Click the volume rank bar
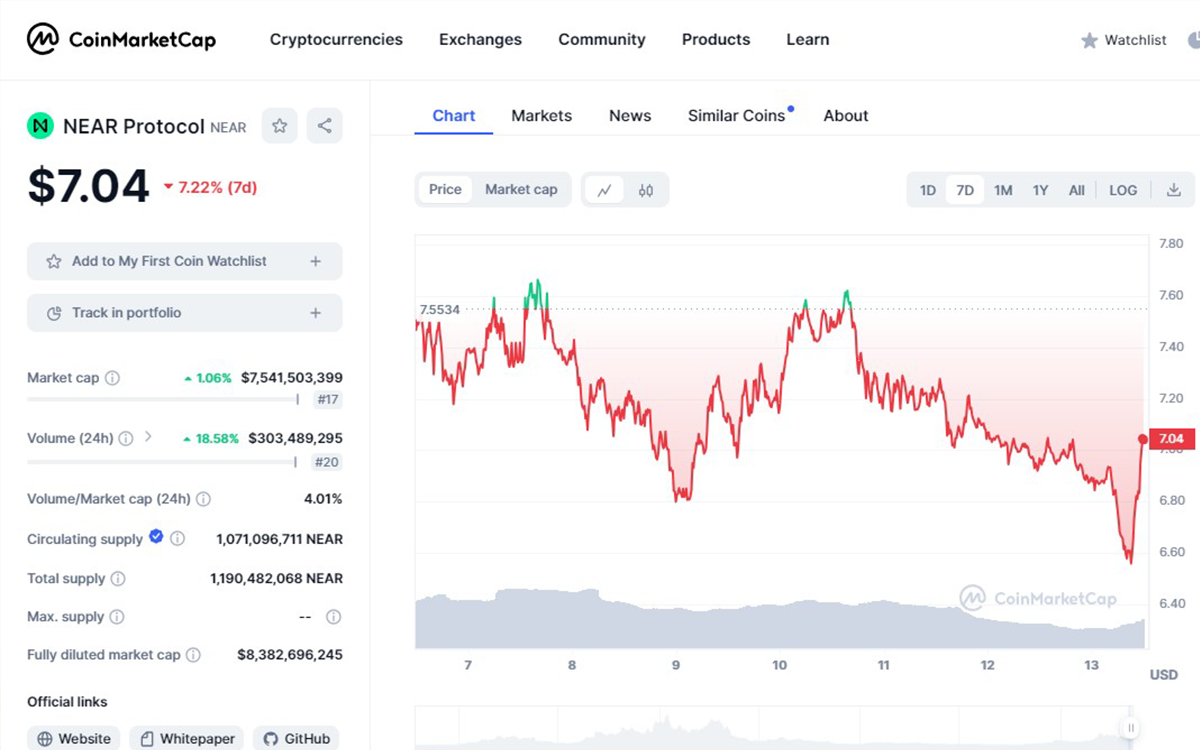 point(162,462)
